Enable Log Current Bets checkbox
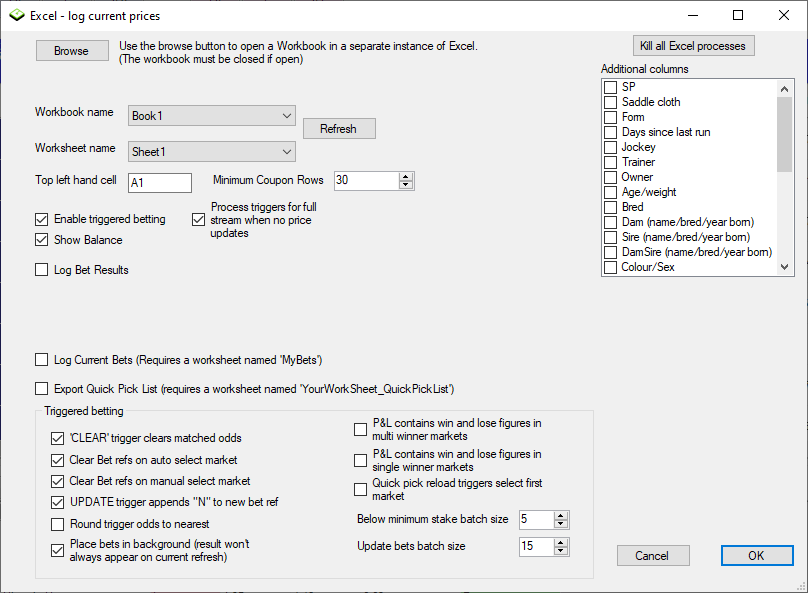This screenshot has width=808, height=593. pos(42,360)
